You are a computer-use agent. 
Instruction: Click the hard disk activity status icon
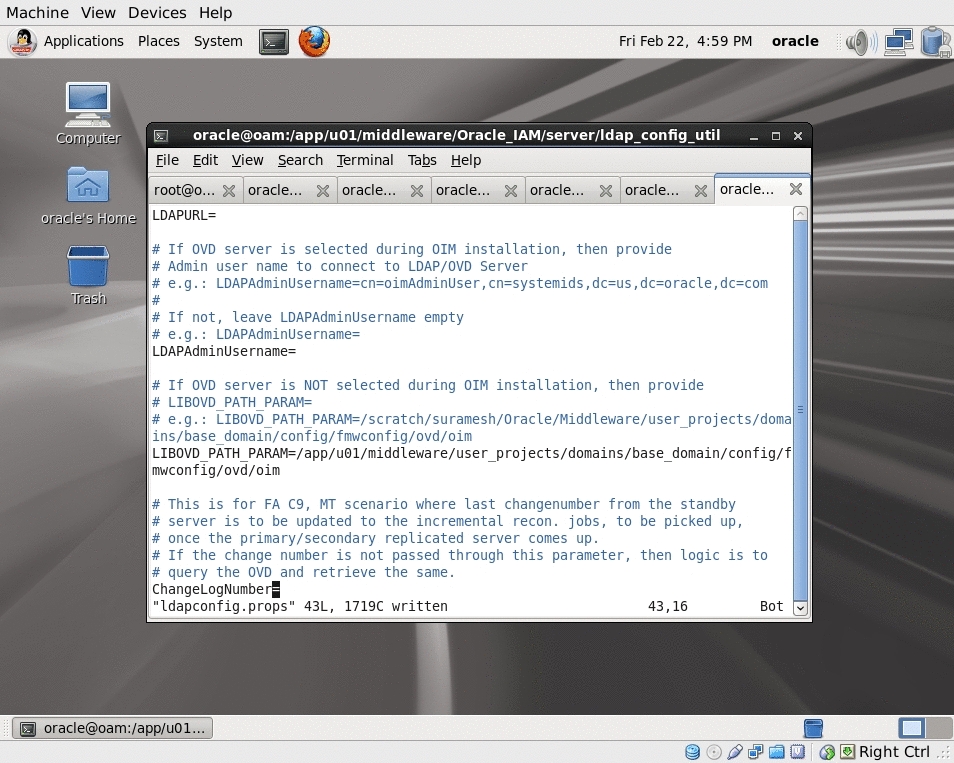pos(692,752)
